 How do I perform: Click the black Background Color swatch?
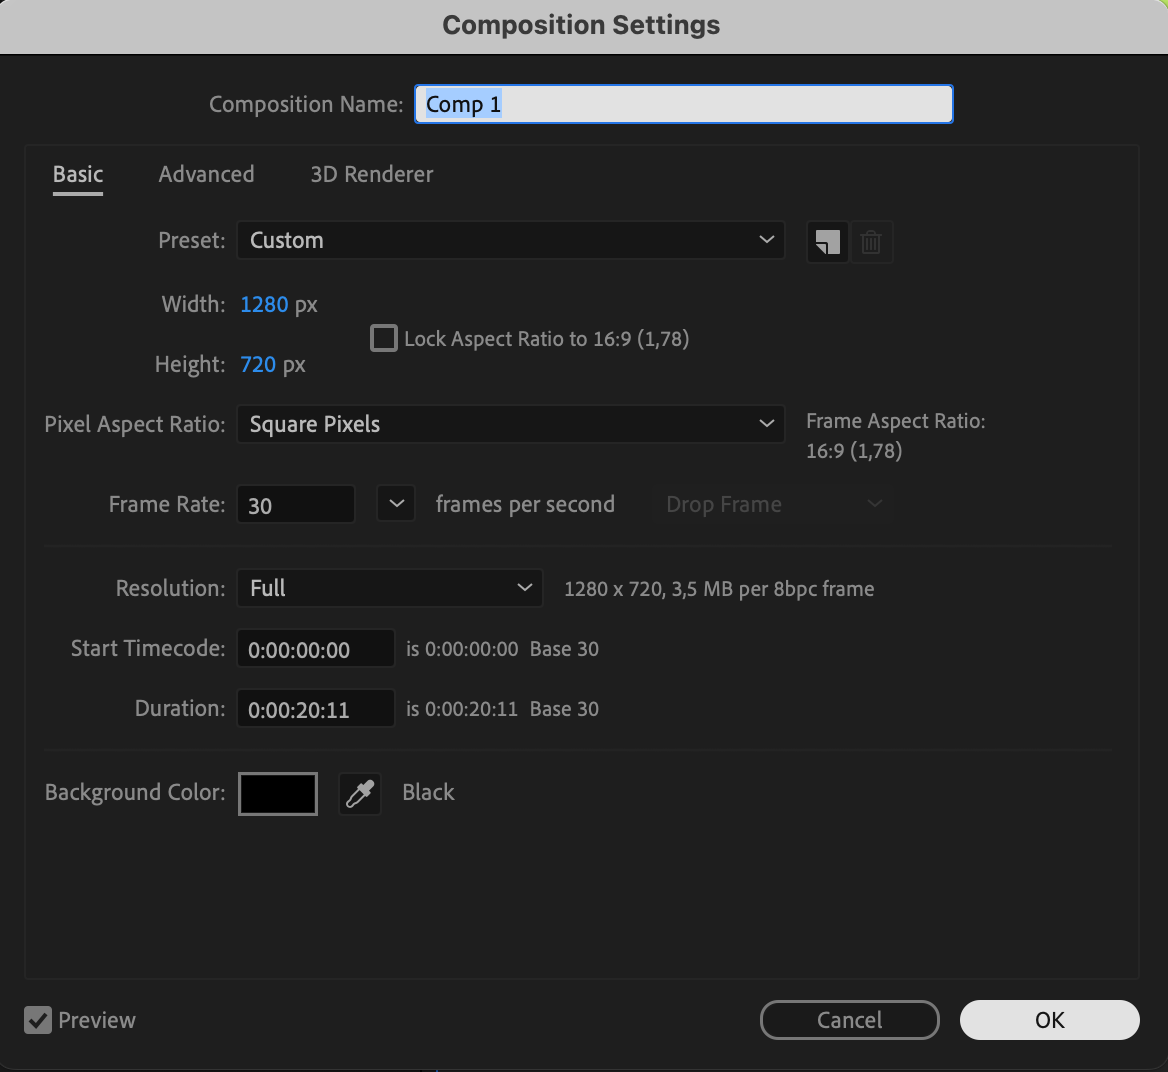tap(278, 794)
